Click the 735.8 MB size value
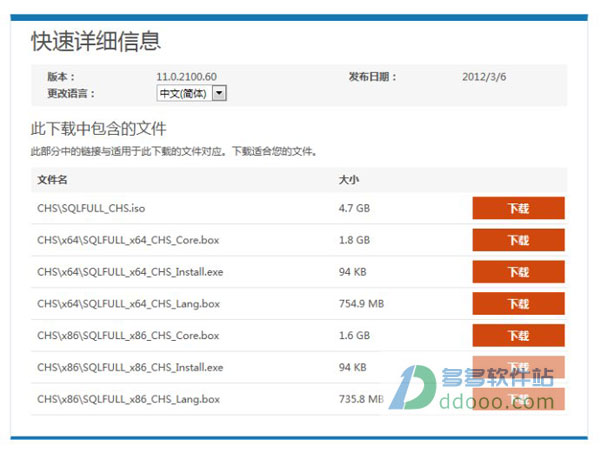Image resolution: width=600 pixels, height=453 pixels. pyautogui.click(x=361, y=399)
